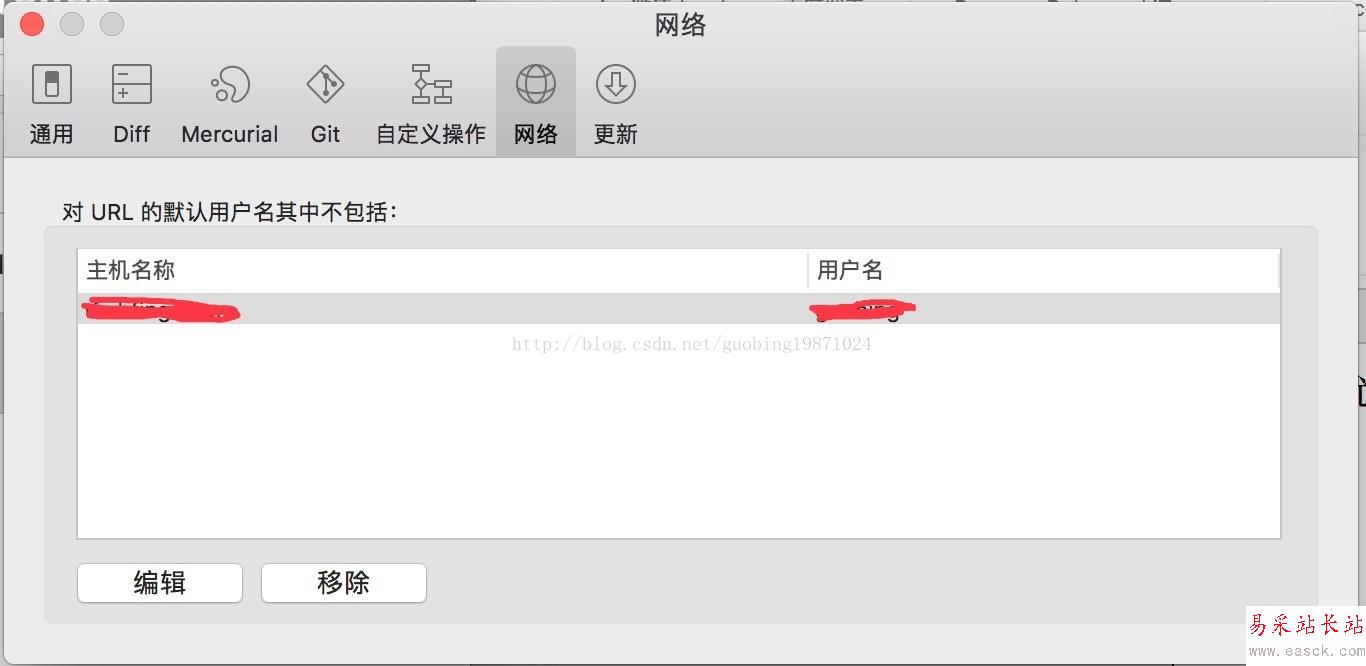Open the Mercurial settings icon
The height and width of the screenshot is (666, 1366).
click(230, 86)
